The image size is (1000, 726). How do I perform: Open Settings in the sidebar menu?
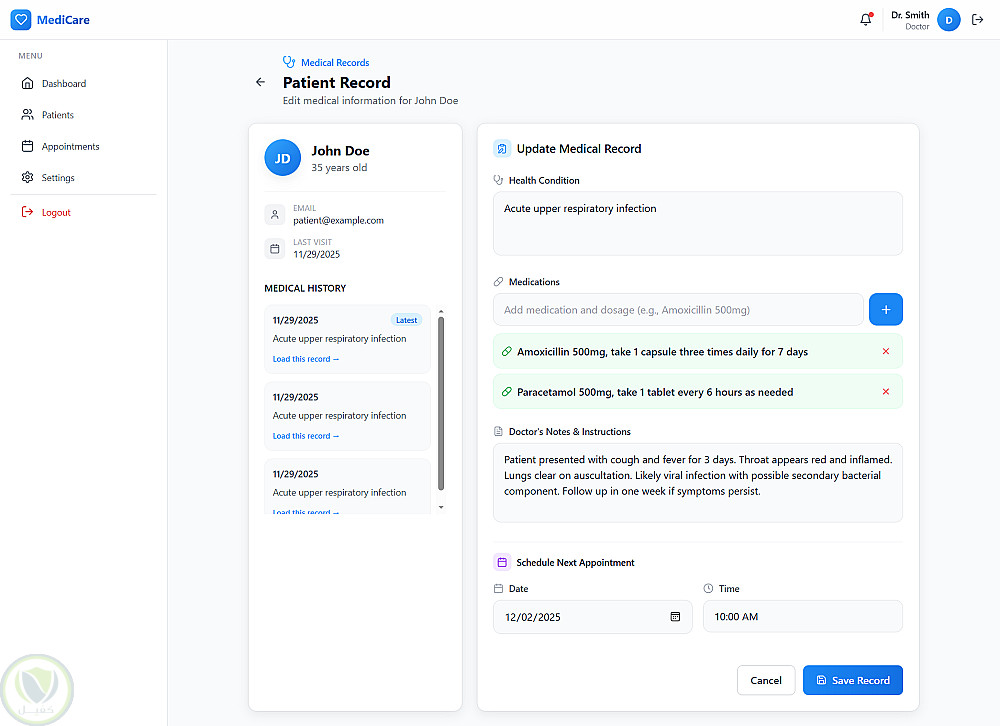(x=58, y=178)
